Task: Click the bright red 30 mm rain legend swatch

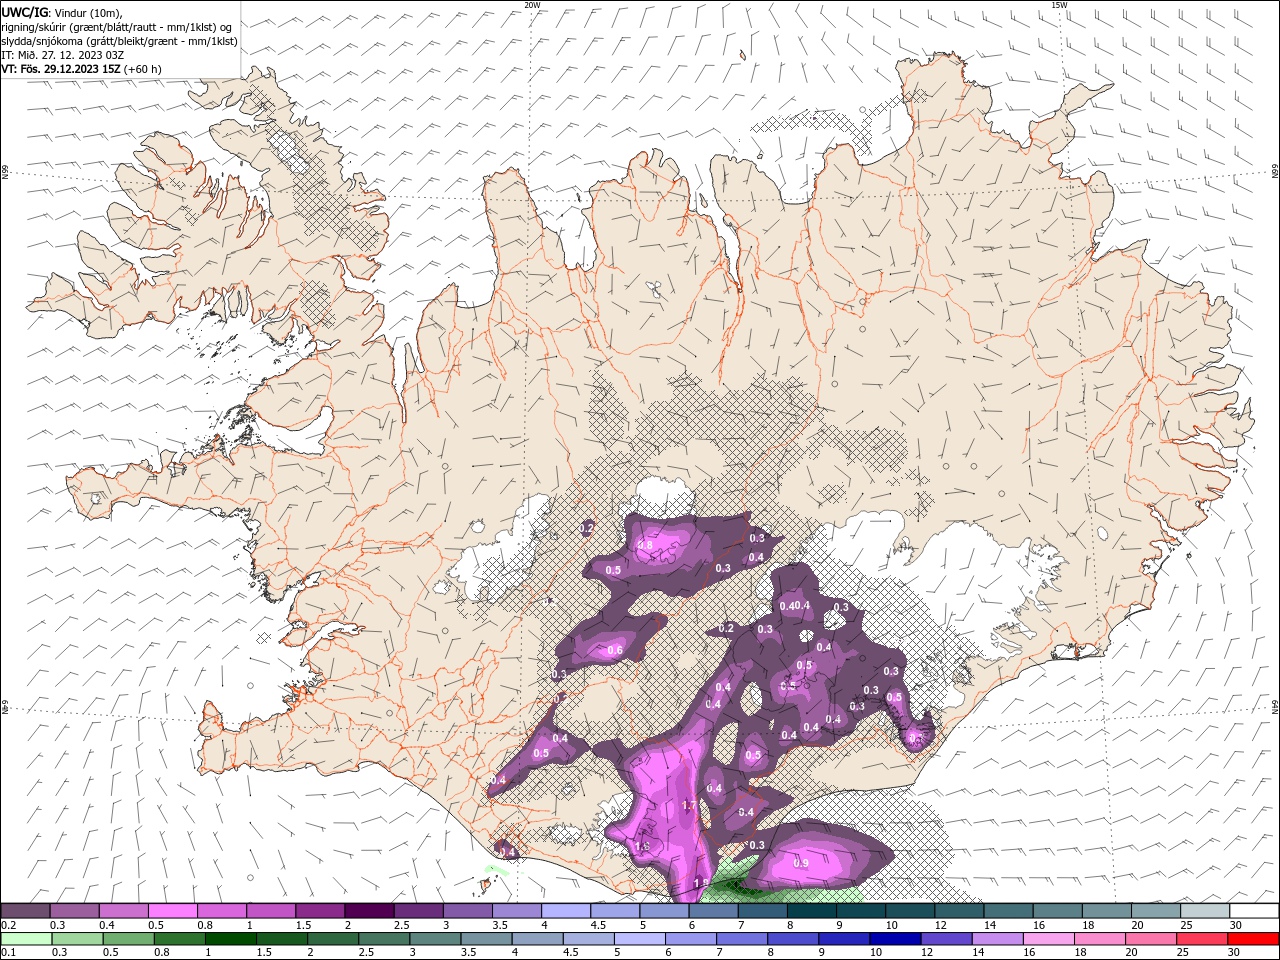Action: [1254, 939]
